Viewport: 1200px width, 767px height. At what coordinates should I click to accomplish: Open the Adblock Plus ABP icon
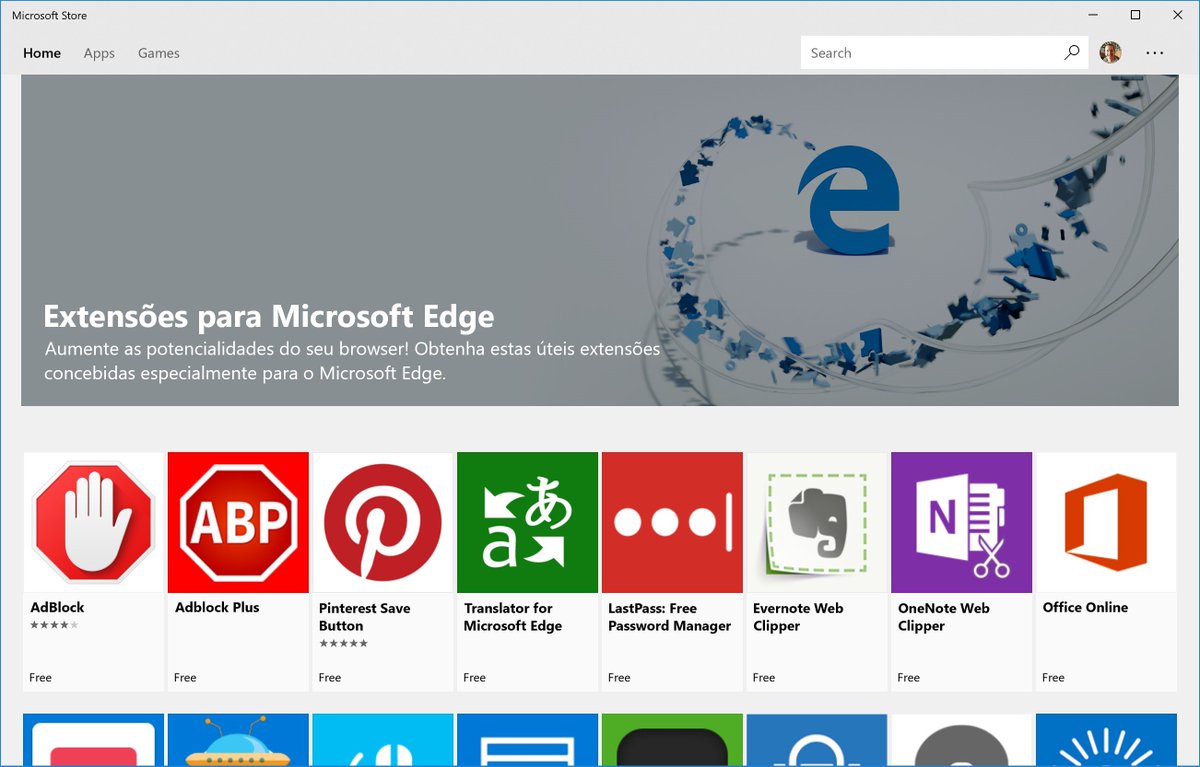[238, 522]
